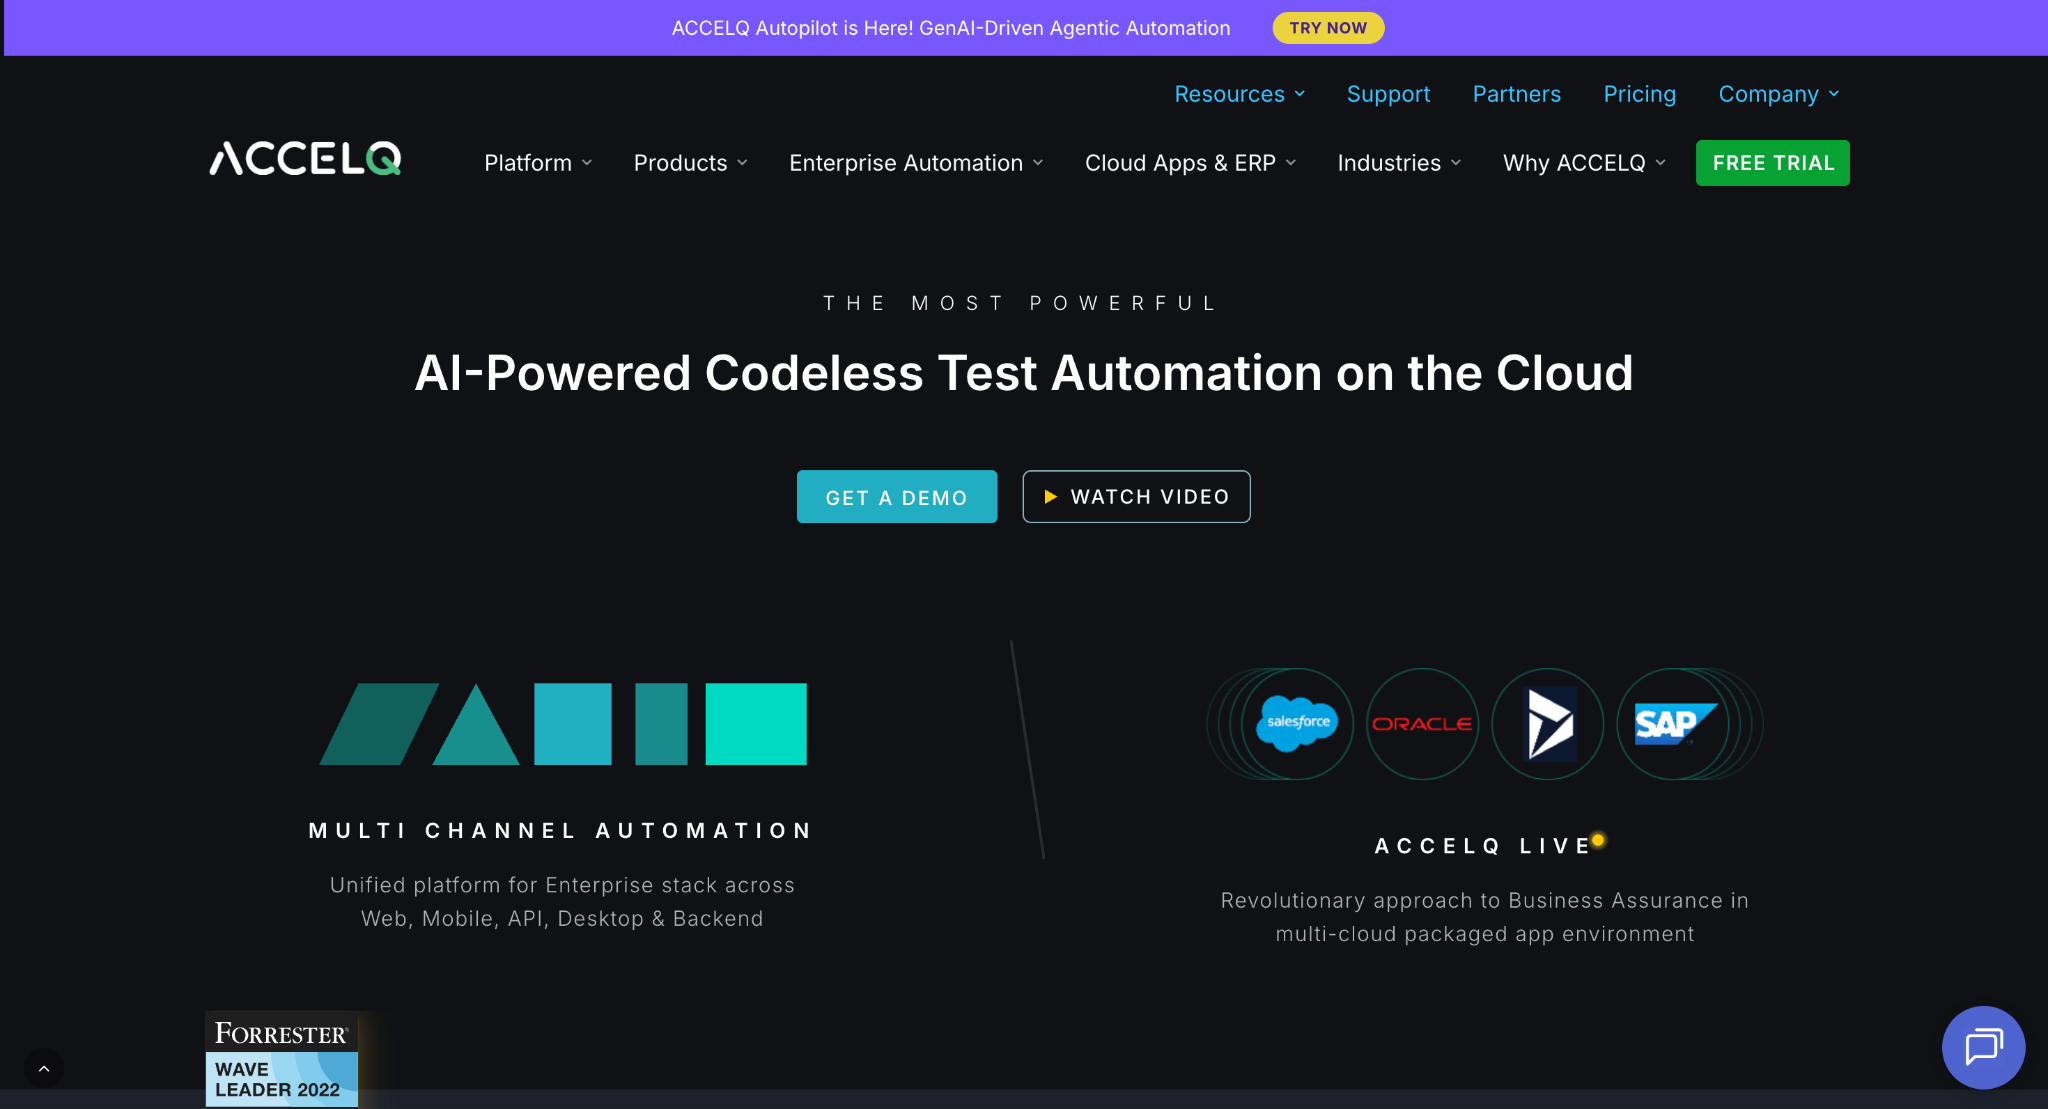Click the scroll-to-top arrow button

click(x=44, y=1068)
